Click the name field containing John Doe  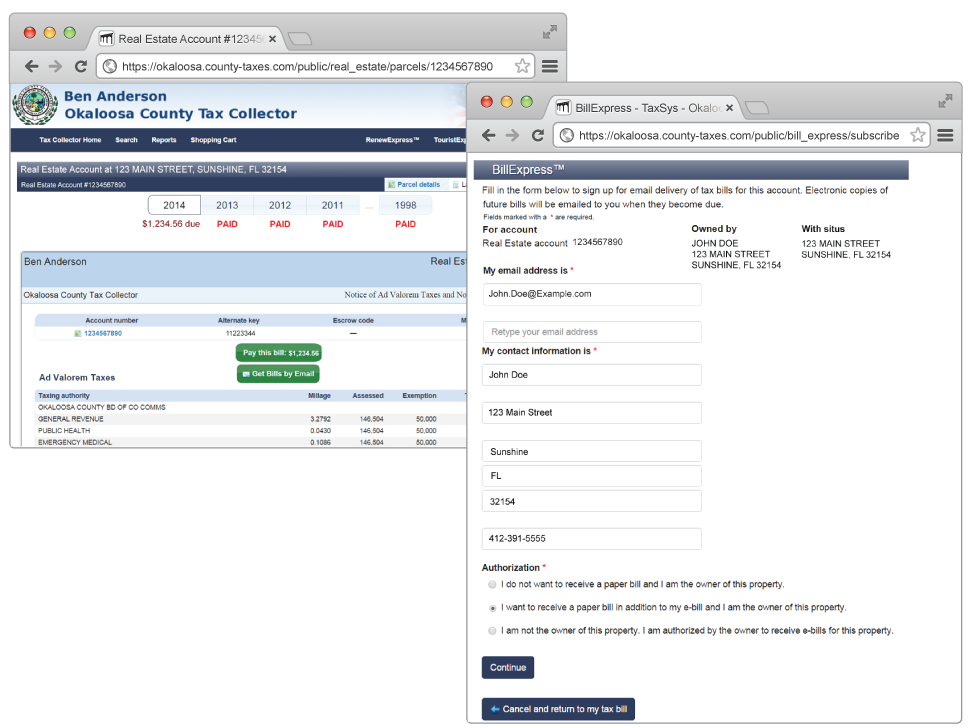pyautogui.click(x=591, y=375)
